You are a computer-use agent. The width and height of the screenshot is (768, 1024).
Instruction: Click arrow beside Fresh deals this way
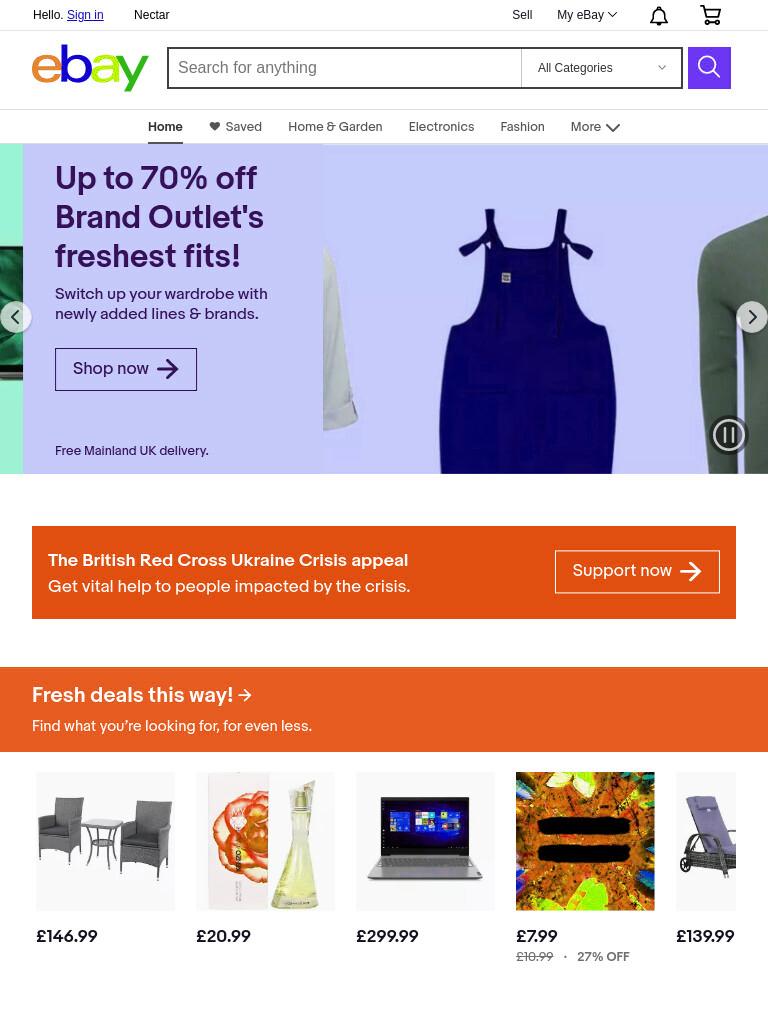point(245,695)
